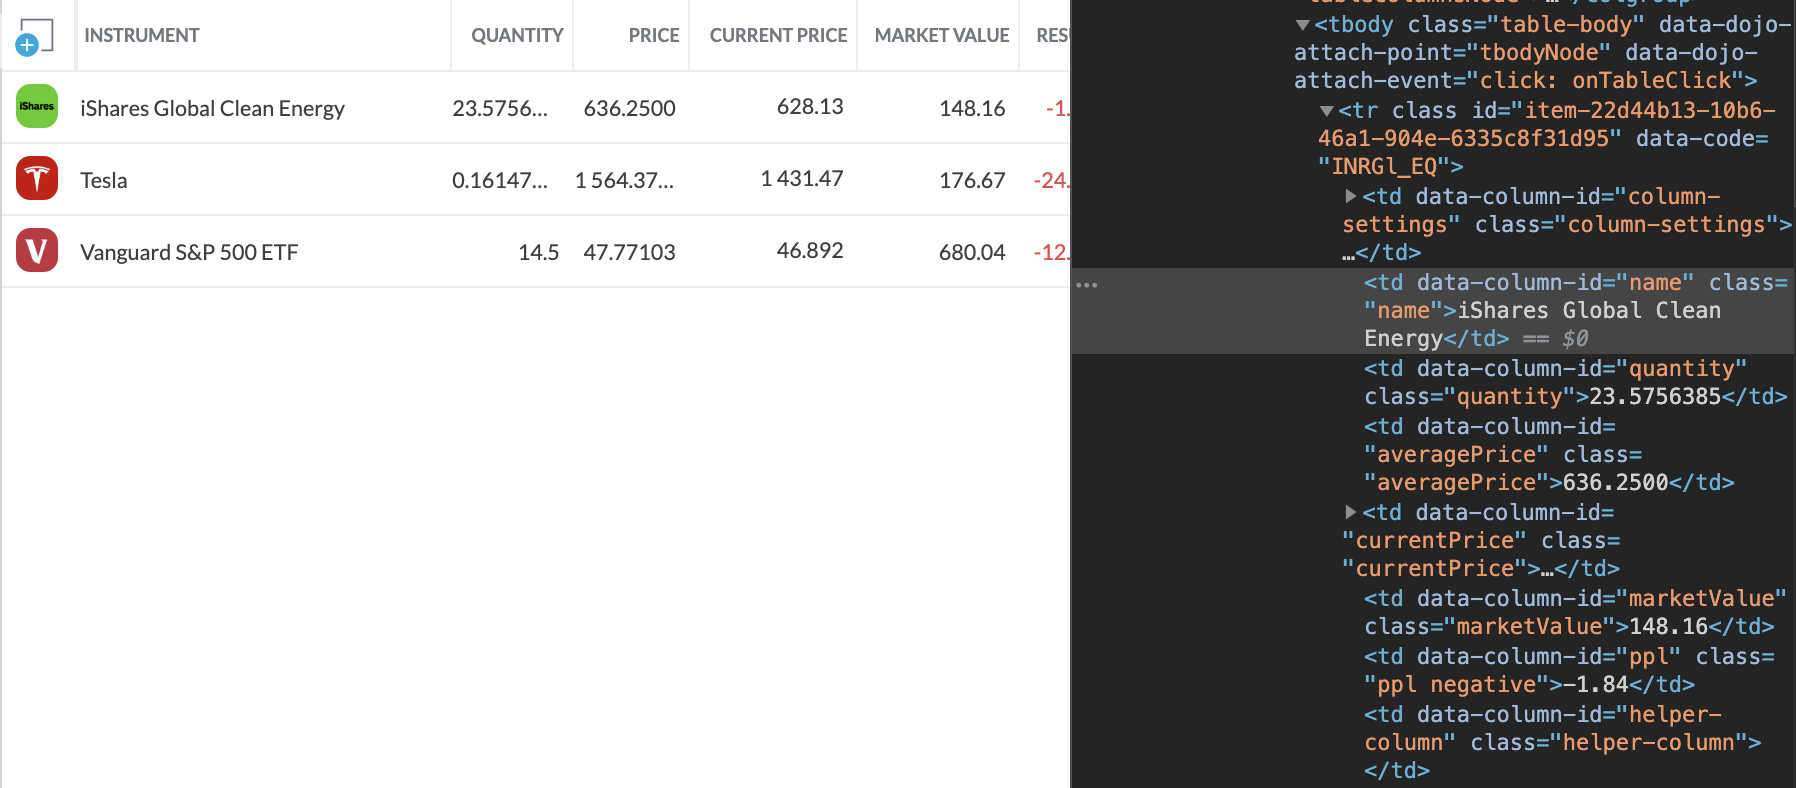Select the ppl negative td element
The height and width of the screenshot is (788, 1796).
point(1569,671)
